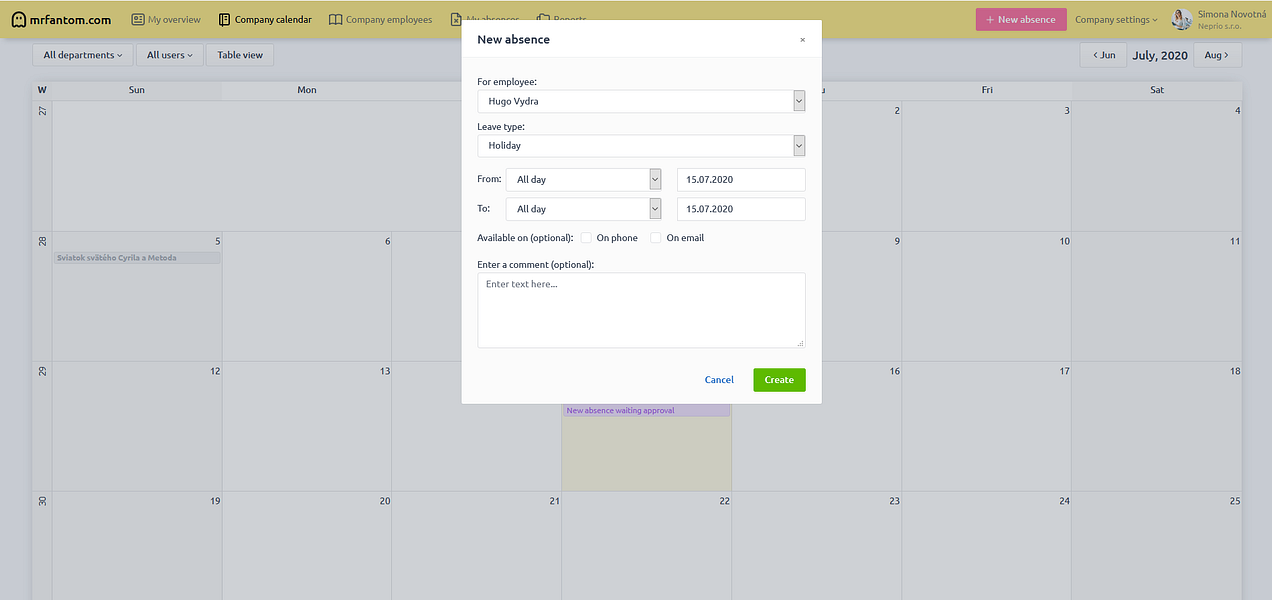1272x600 pixels.
Task: Click the From date field
Action: pos(741,179)
